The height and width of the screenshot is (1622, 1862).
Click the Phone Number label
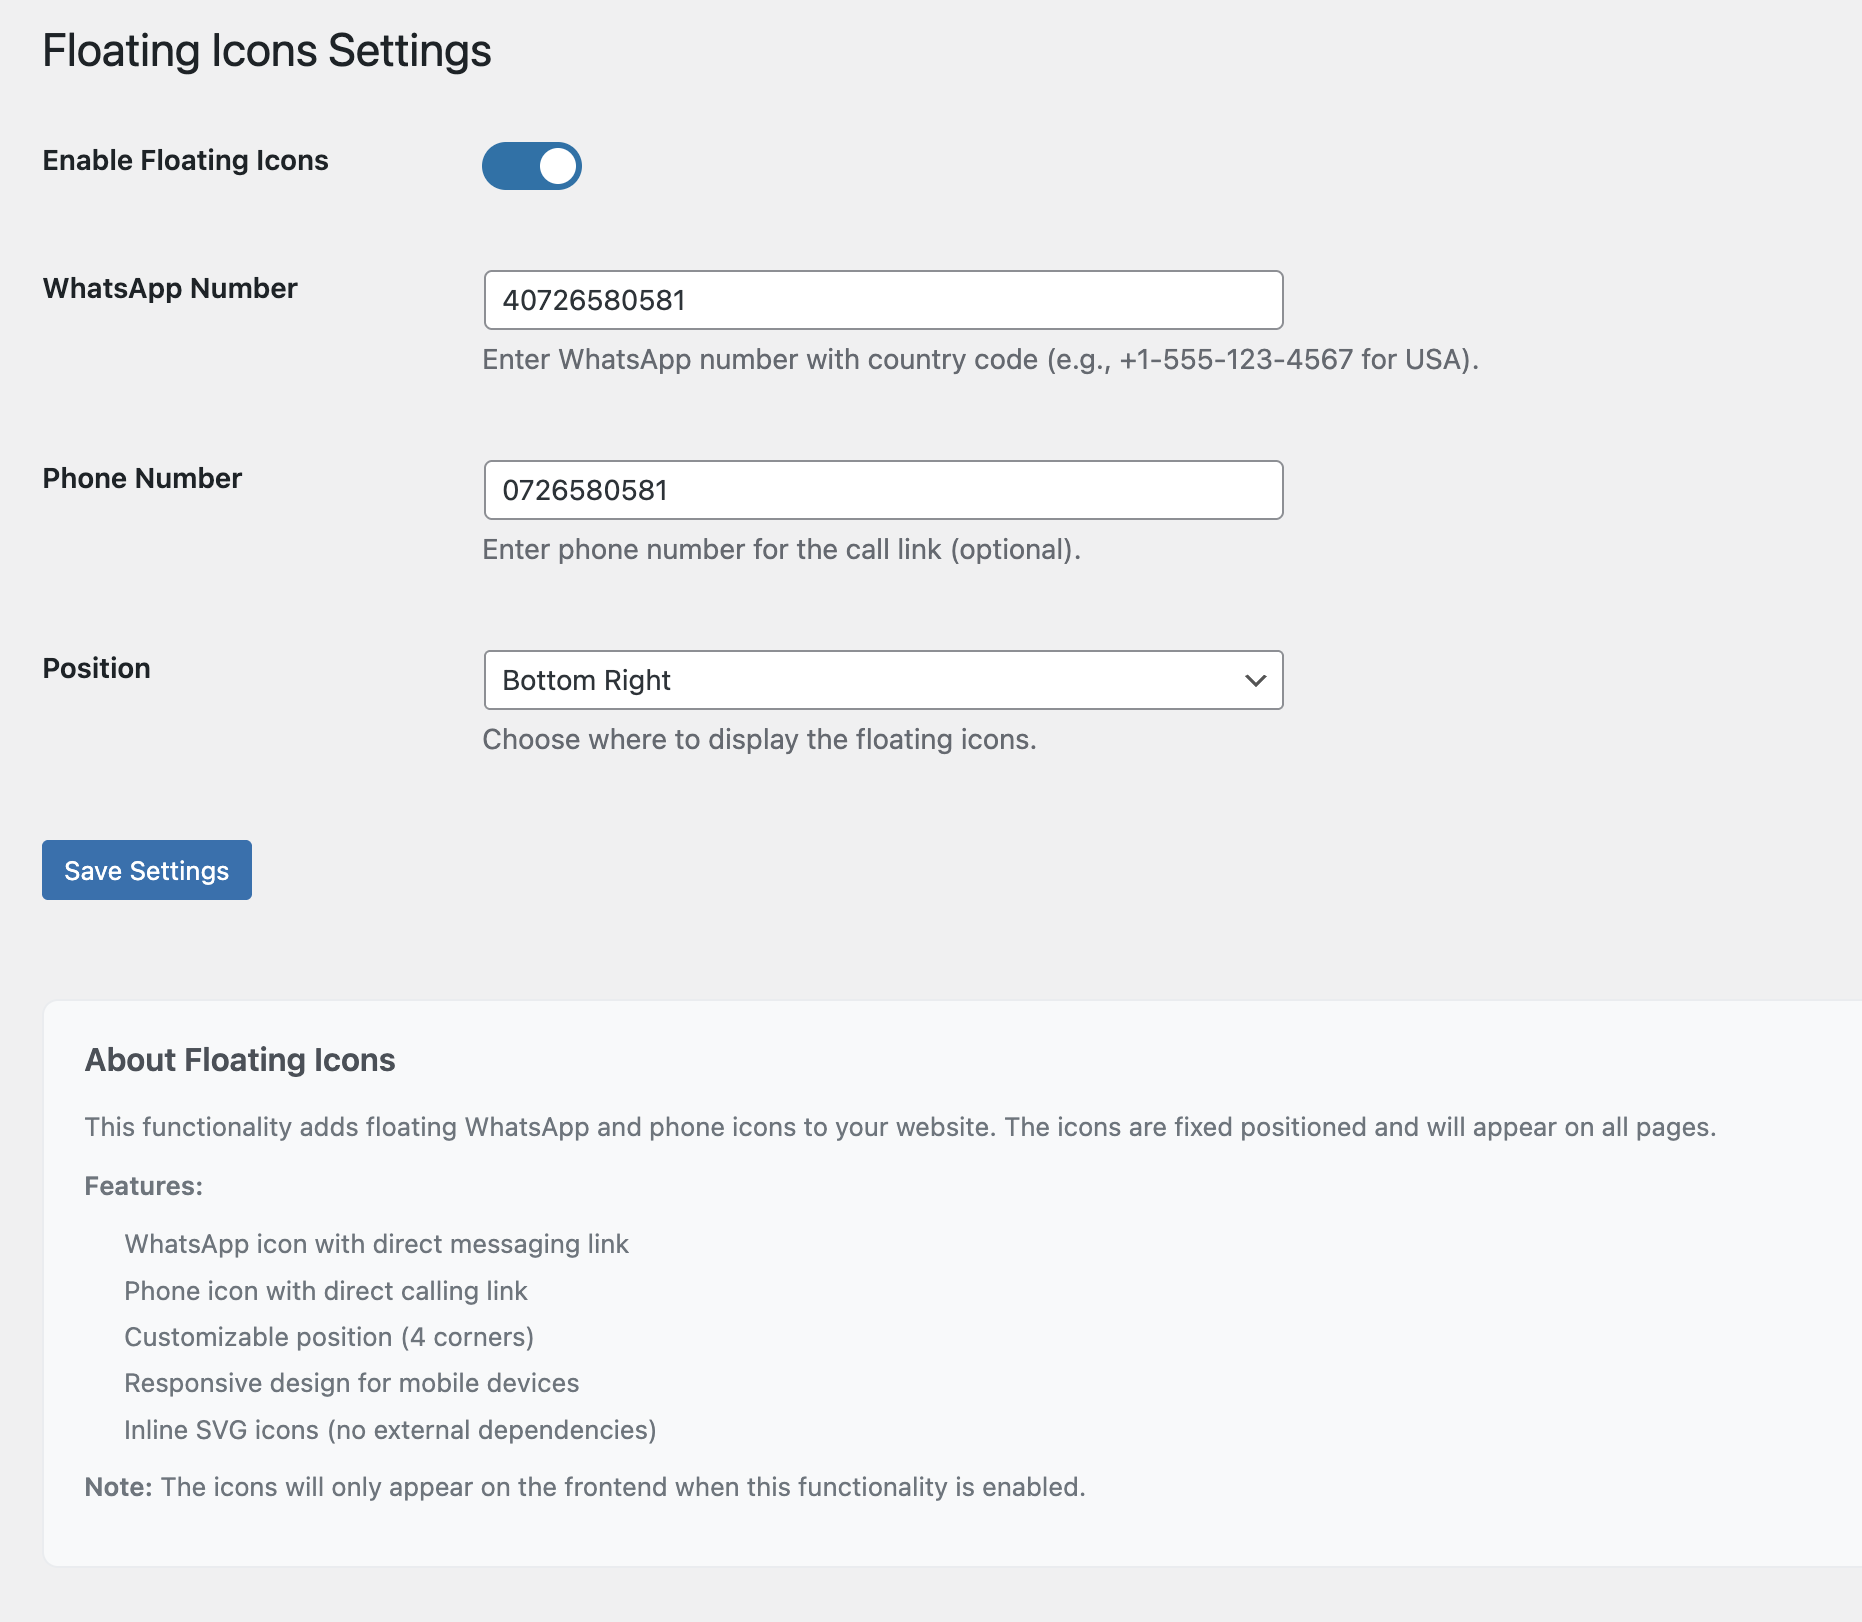point(142,478)
